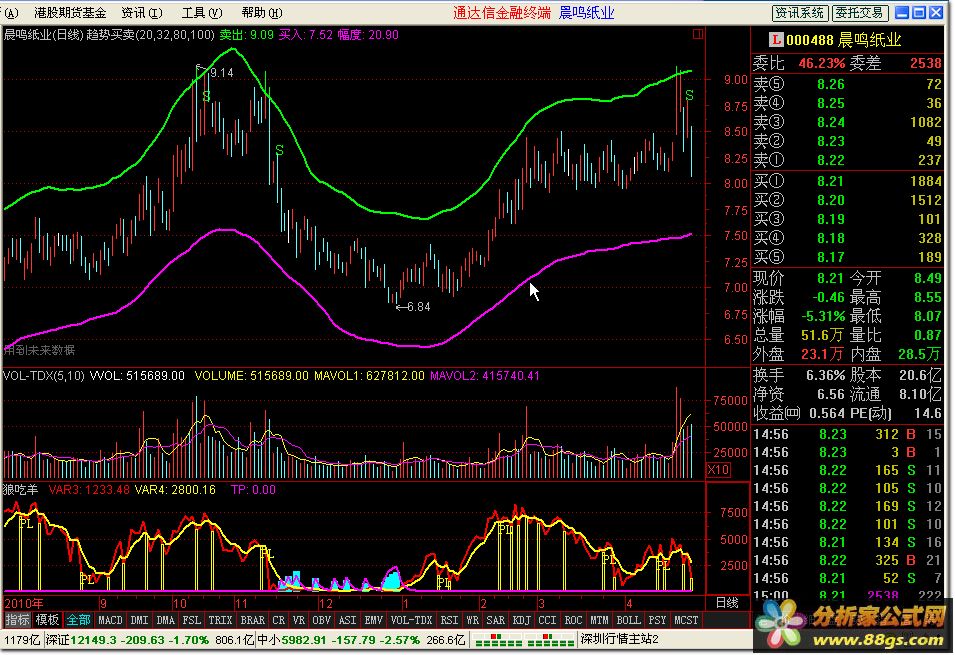955x655 pixels.
Task: Switch to the EMV indicator
Action: (x=373, y=620)
